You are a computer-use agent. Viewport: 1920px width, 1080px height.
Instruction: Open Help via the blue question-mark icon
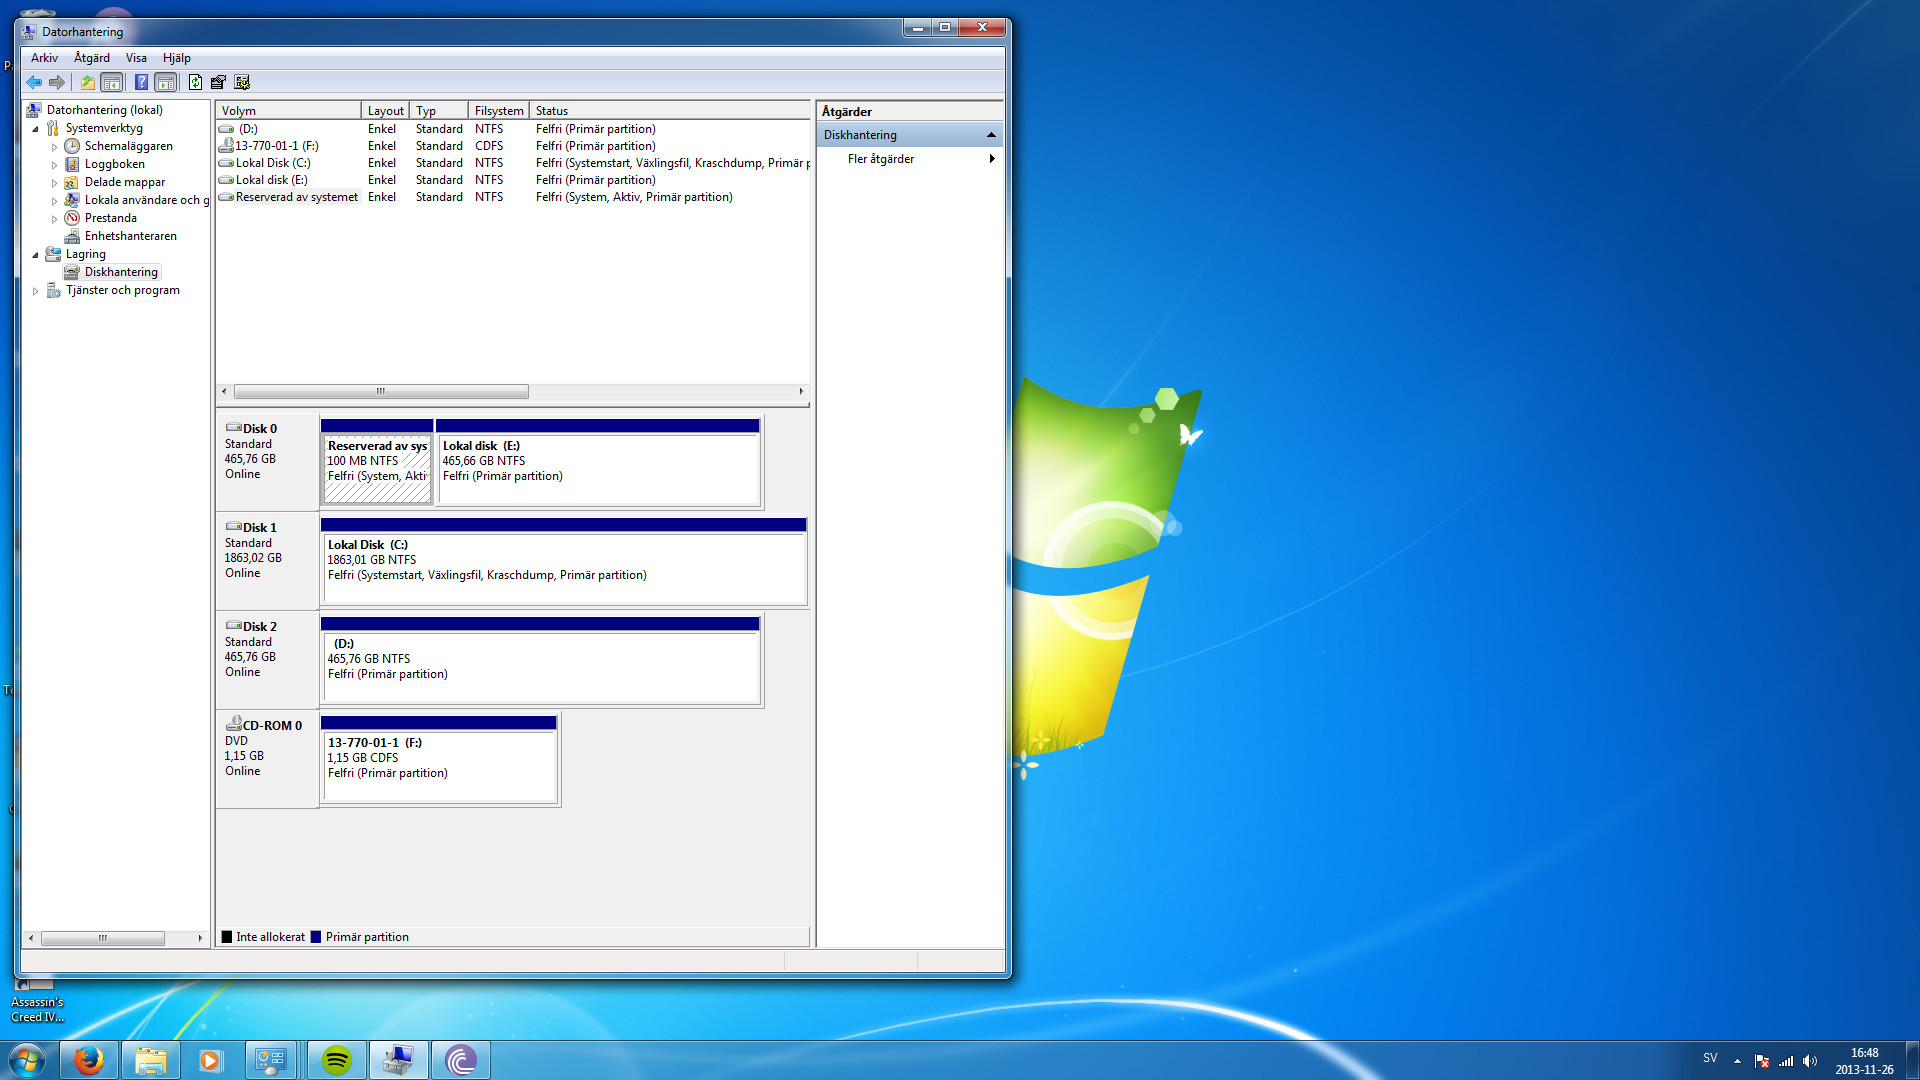(141, 82)
